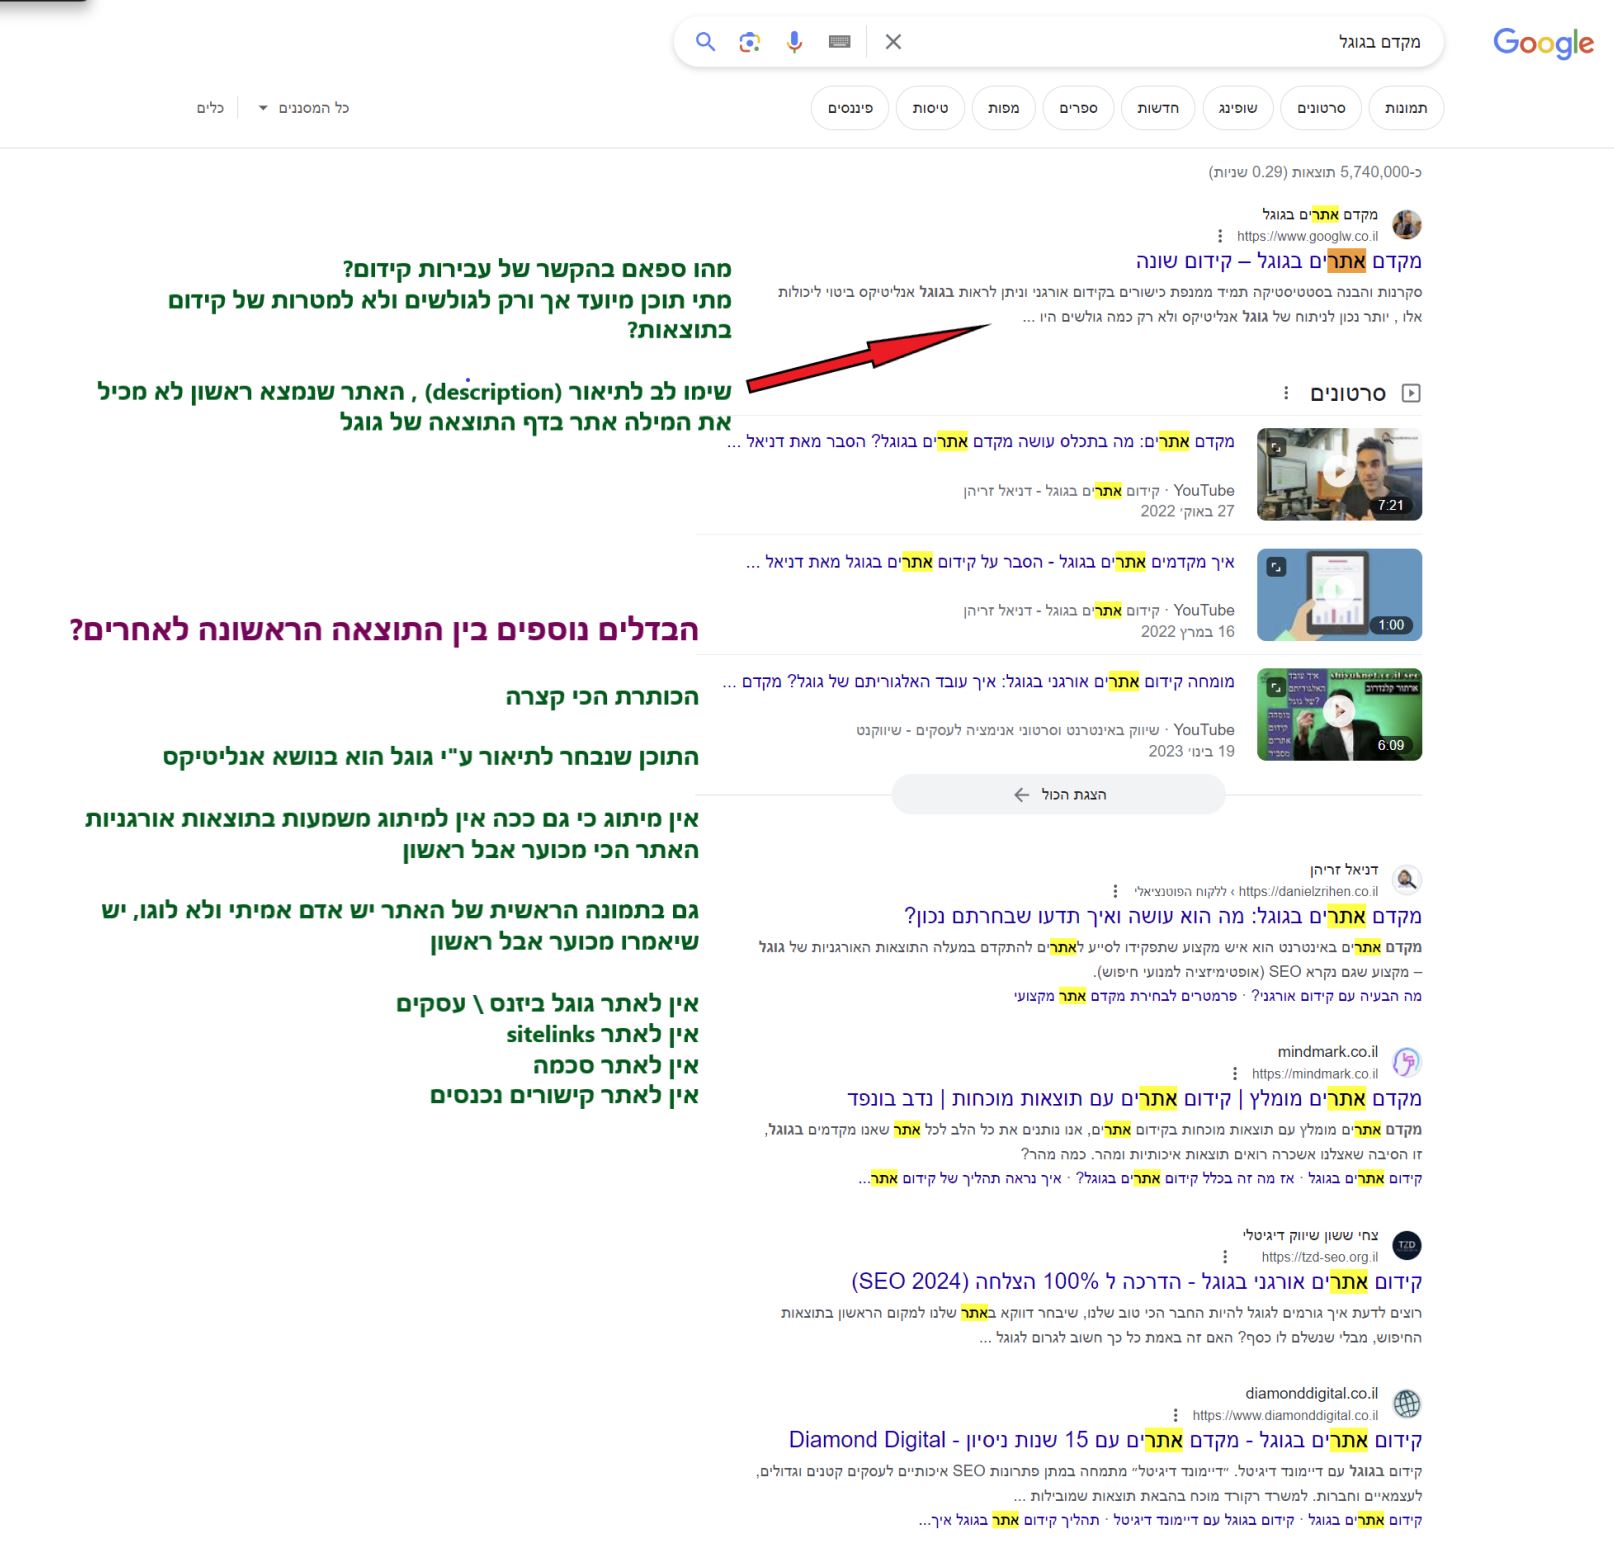
Task: Start voice search with microphone icon
Action: point(794,42)
